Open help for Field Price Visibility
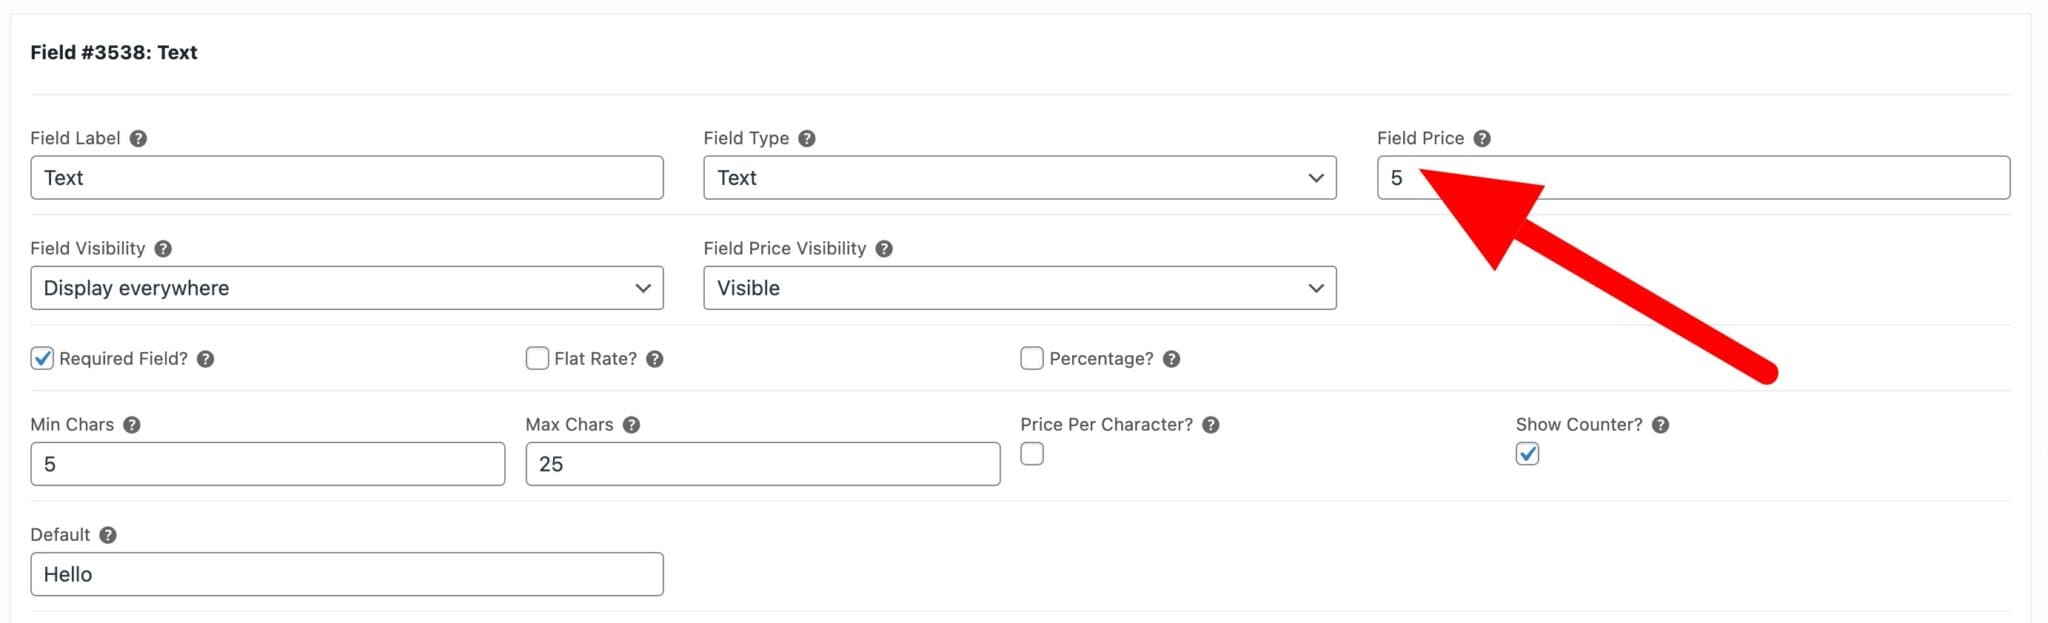Viewport: 2048px width, 623px height. pyautogui.click(x=883, y=248)
